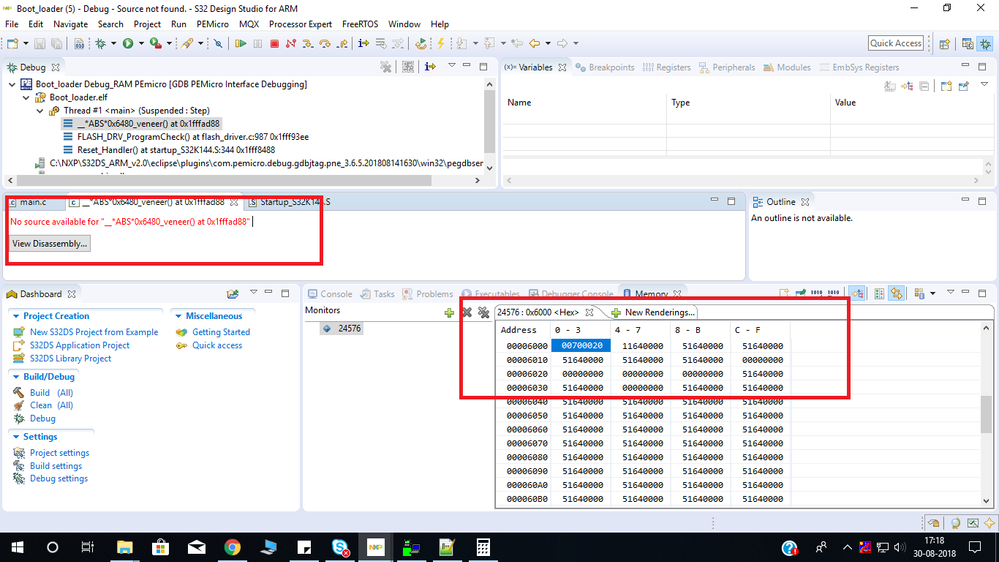Open the Debug launch dropdown arrow
The height and width of the screenshot is (562, 999).
tap(113, 43)
